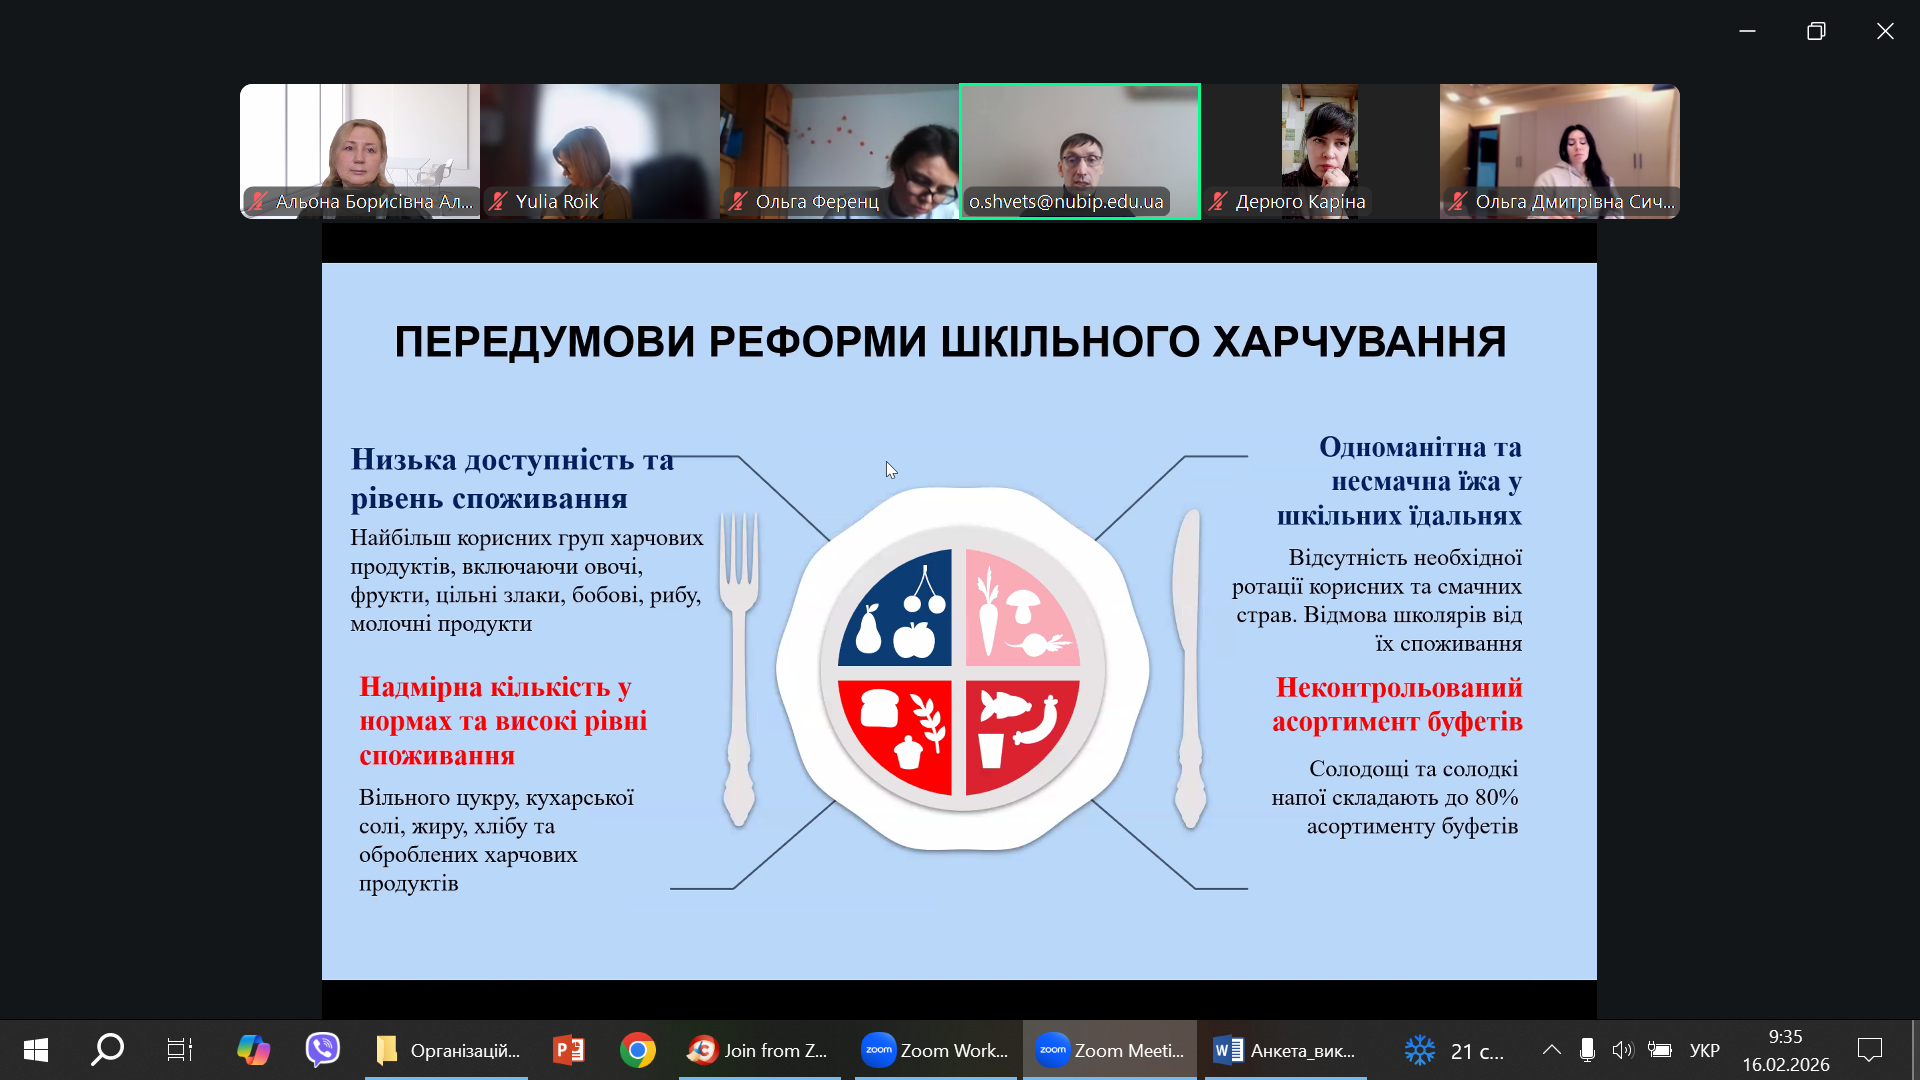This screenshot has height=1080, width=1920.
Task: Open the notification center icon
Action: click(x=1869, y=1050)
